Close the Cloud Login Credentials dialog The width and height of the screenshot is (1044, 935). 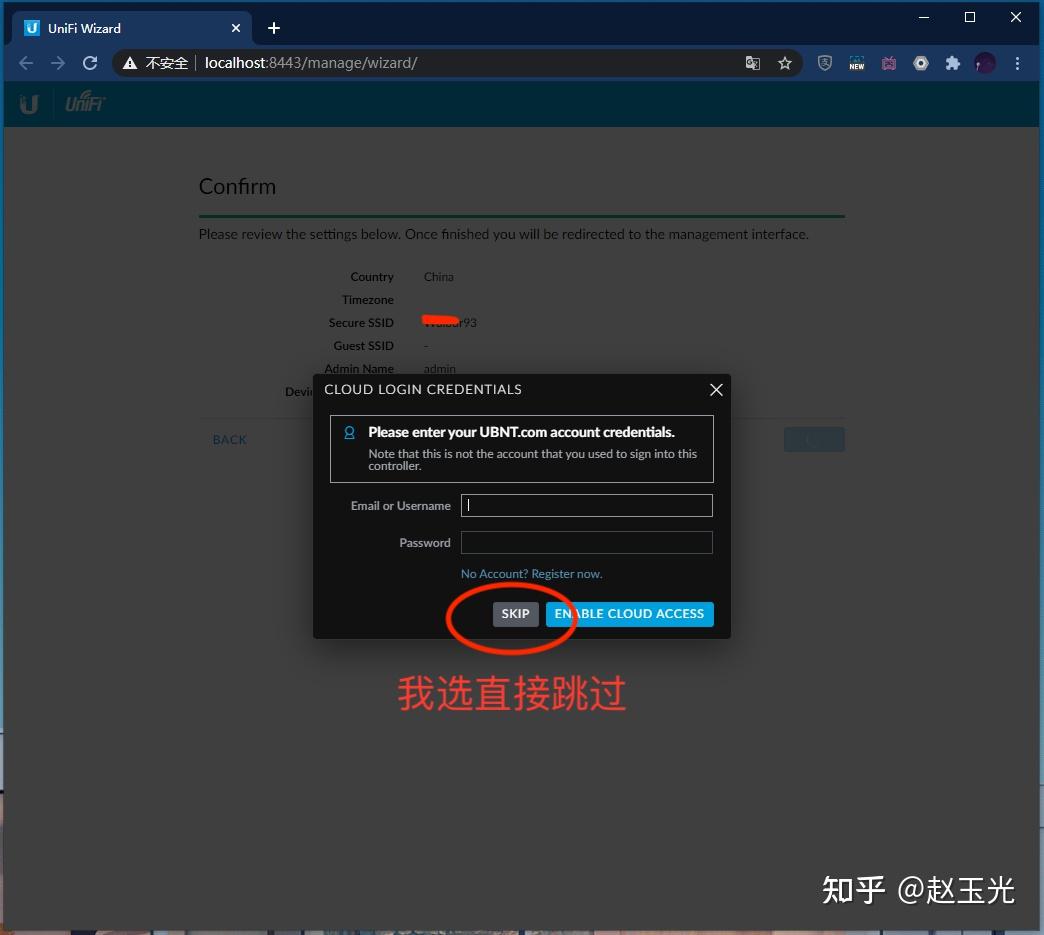[x=716, y=390]
